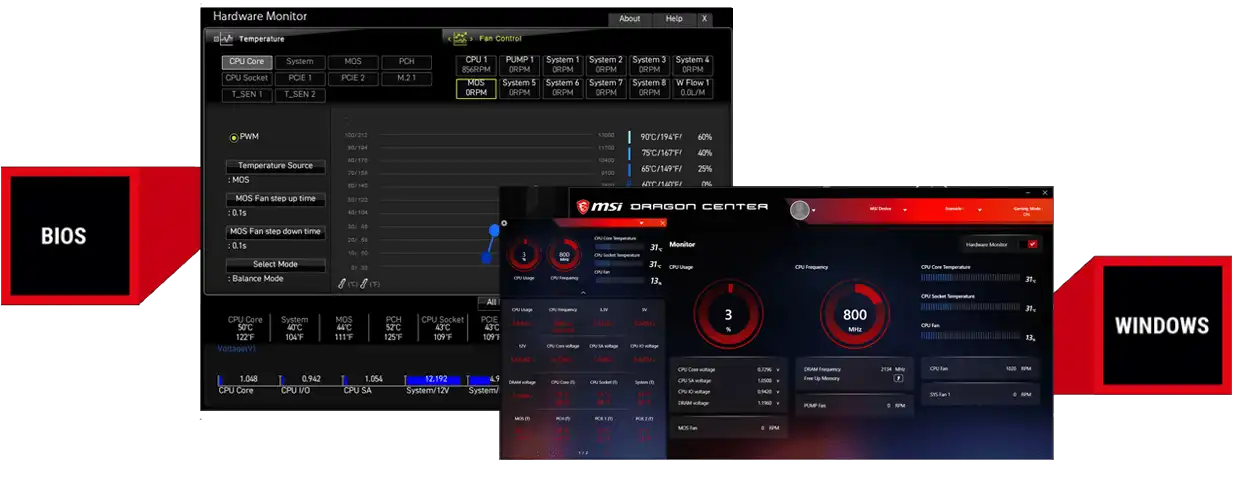1238x487 pixels.
Task: Select System temperature sensor button
Action: [x=299, y=62]
